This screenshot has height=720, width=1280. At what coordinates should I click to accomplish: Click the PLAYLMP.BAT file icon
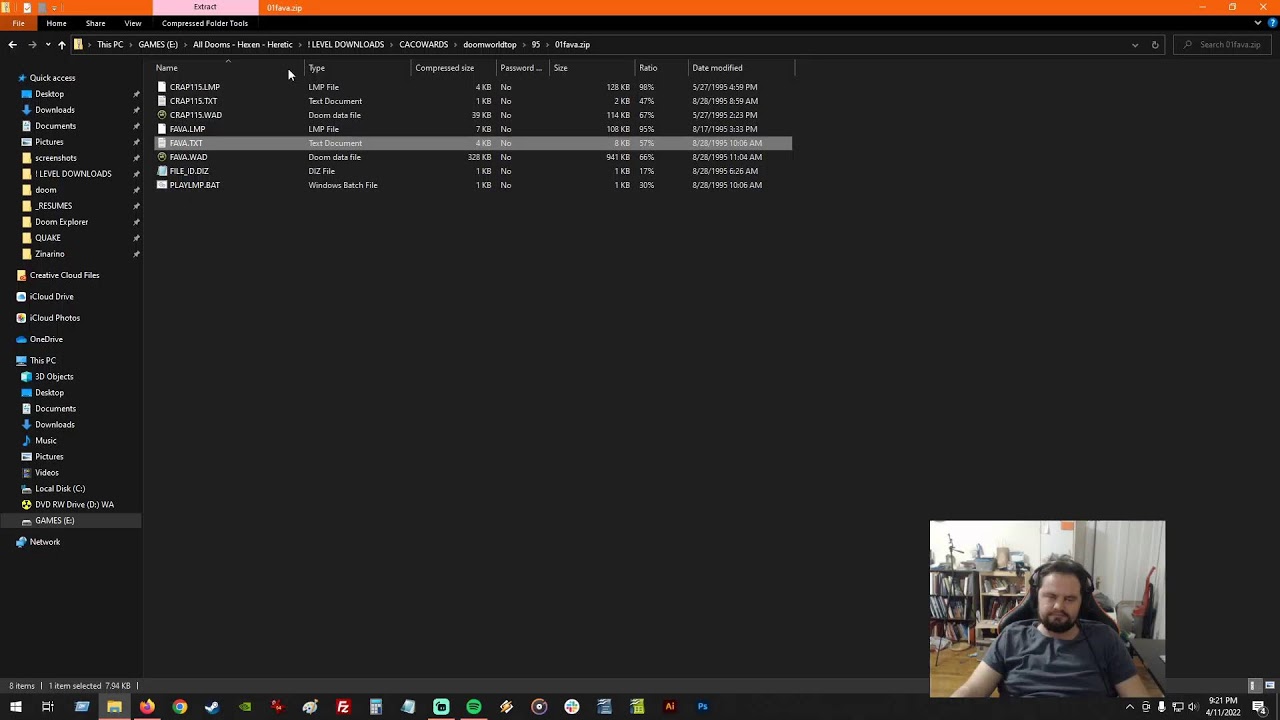tap(162, 185)
